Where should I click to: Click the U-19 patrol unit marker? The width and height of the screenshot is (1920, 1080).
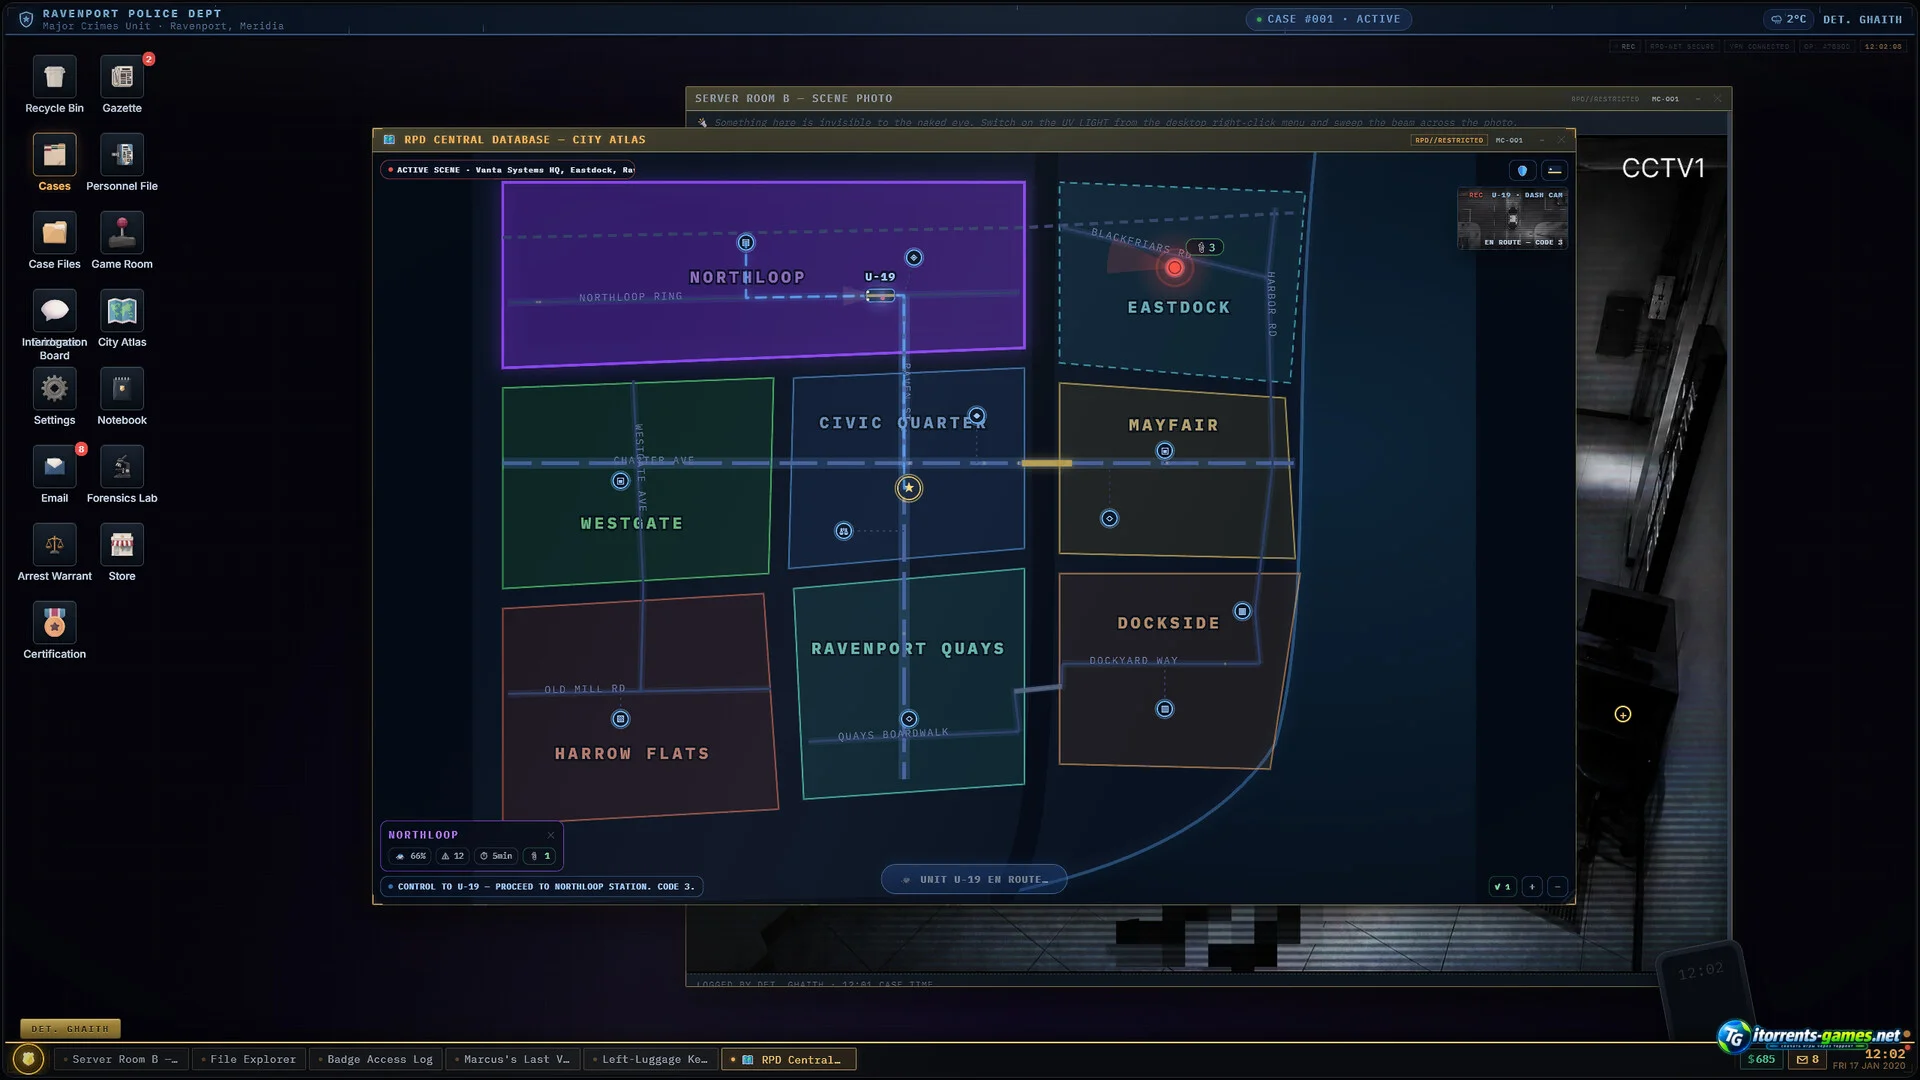click(880, 295)
